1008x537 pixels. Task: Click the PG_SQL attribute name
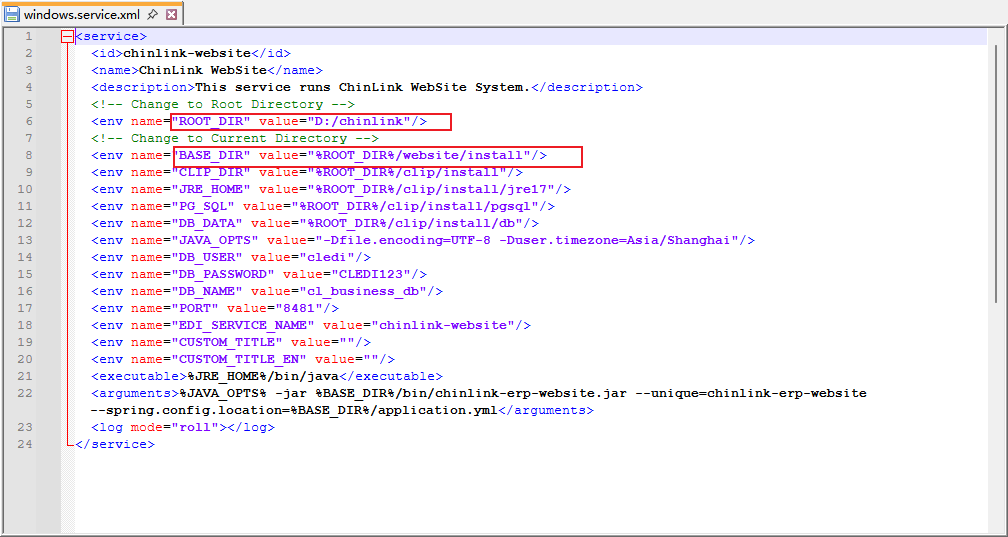(x=203, y=206)
